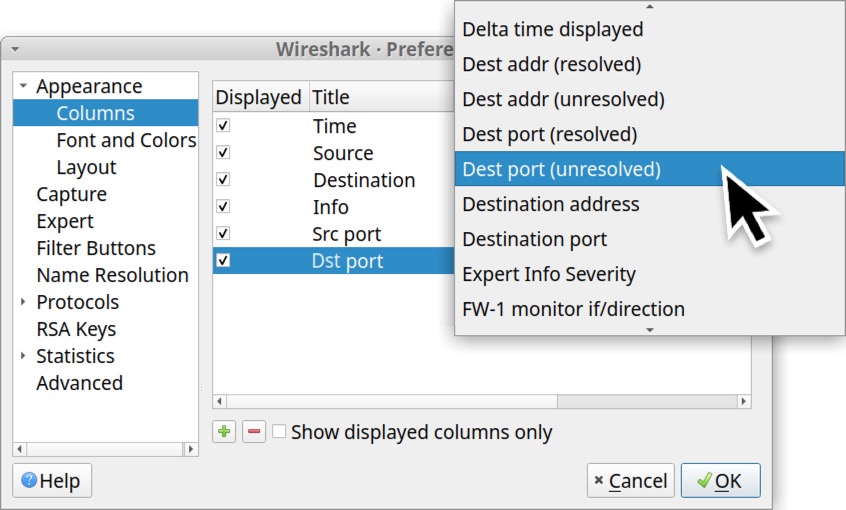Cancel the Preferences dialog
This screenshot has height=510, width=846.
click(x=631, y=480)
